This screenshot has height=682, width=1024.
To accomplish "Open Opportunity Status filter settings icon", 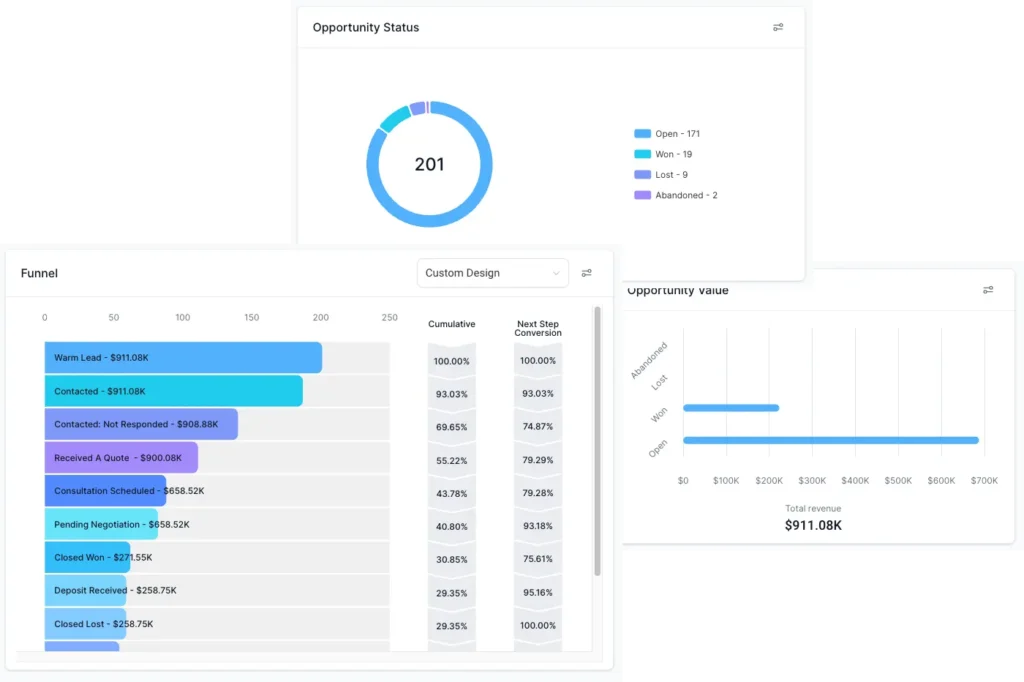I will click(778, 28).
